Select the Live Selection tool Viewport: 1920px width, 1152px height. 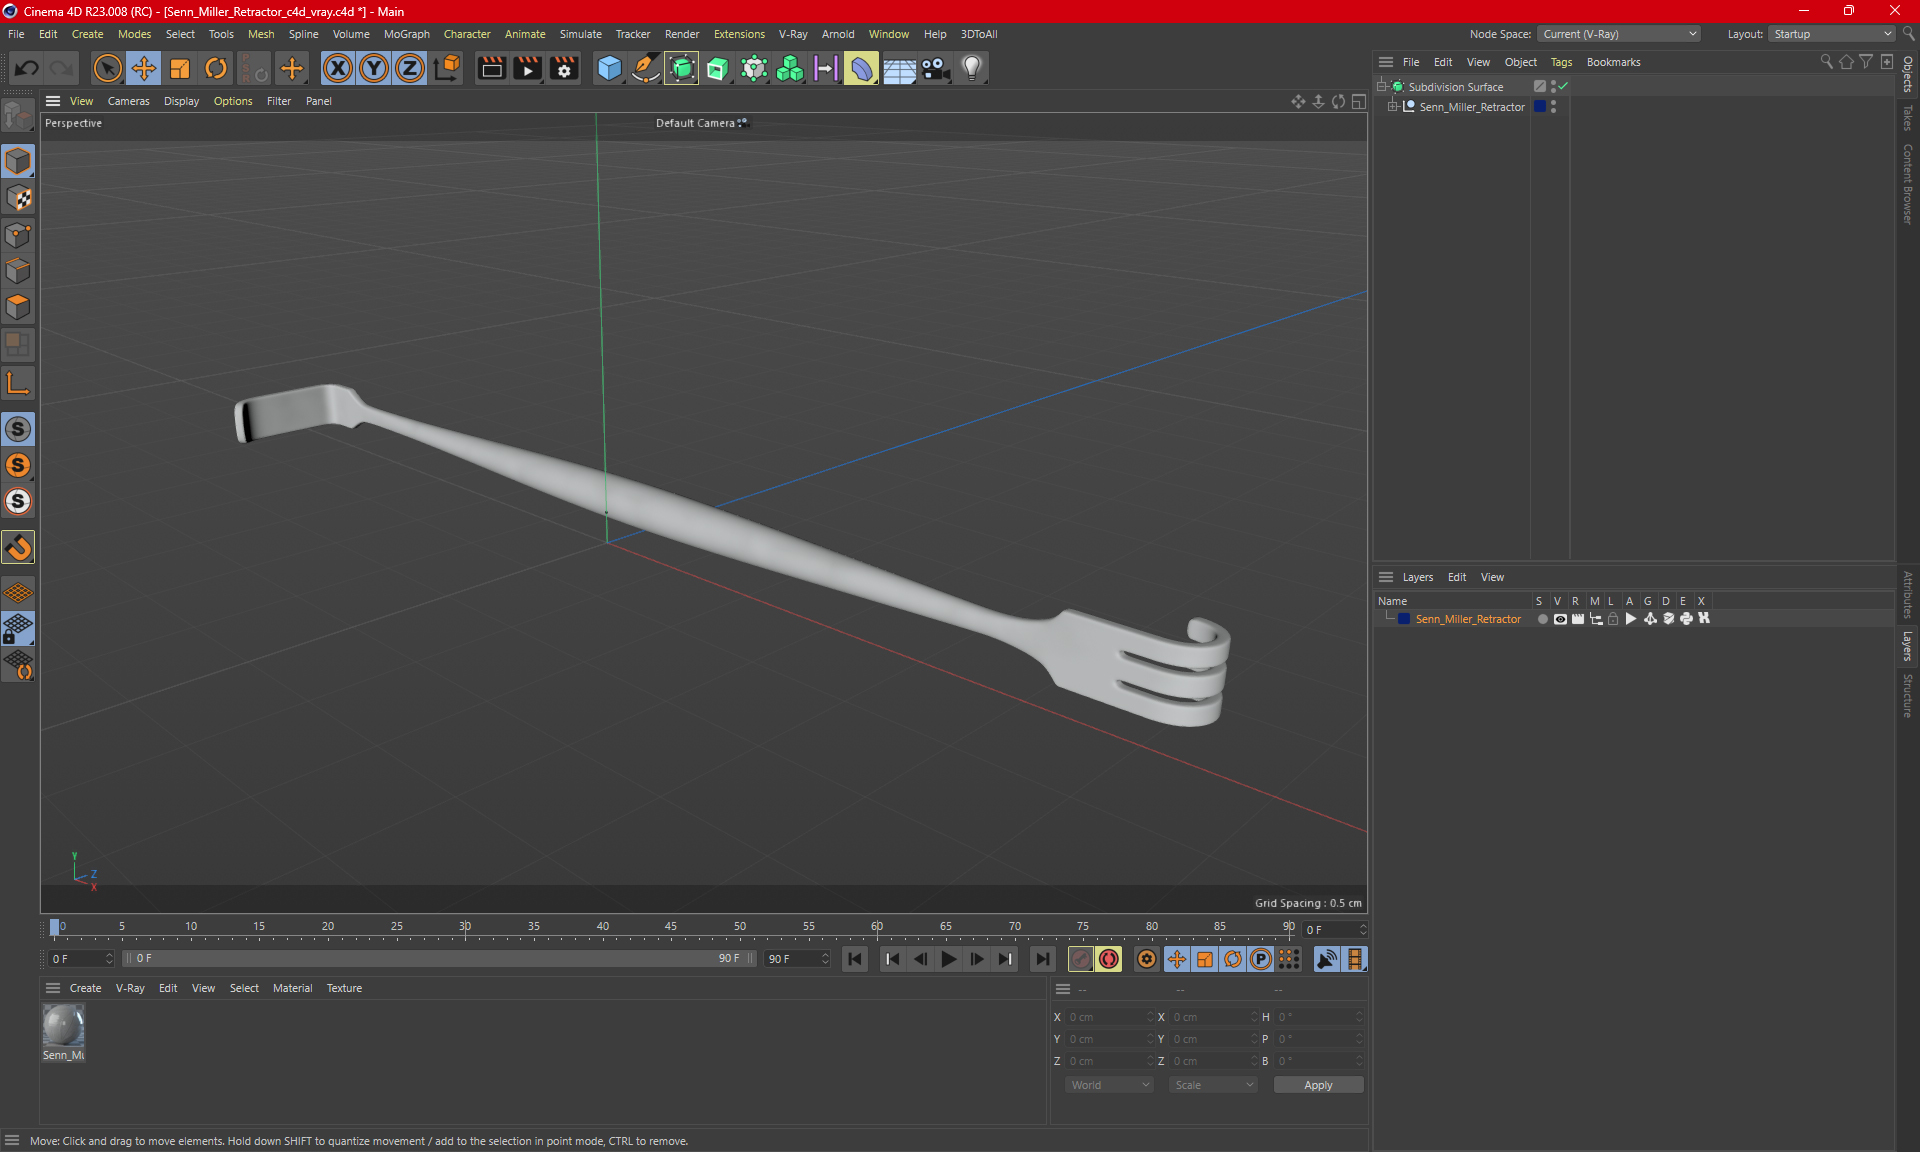pyautogui.click(x=107, y=68)
